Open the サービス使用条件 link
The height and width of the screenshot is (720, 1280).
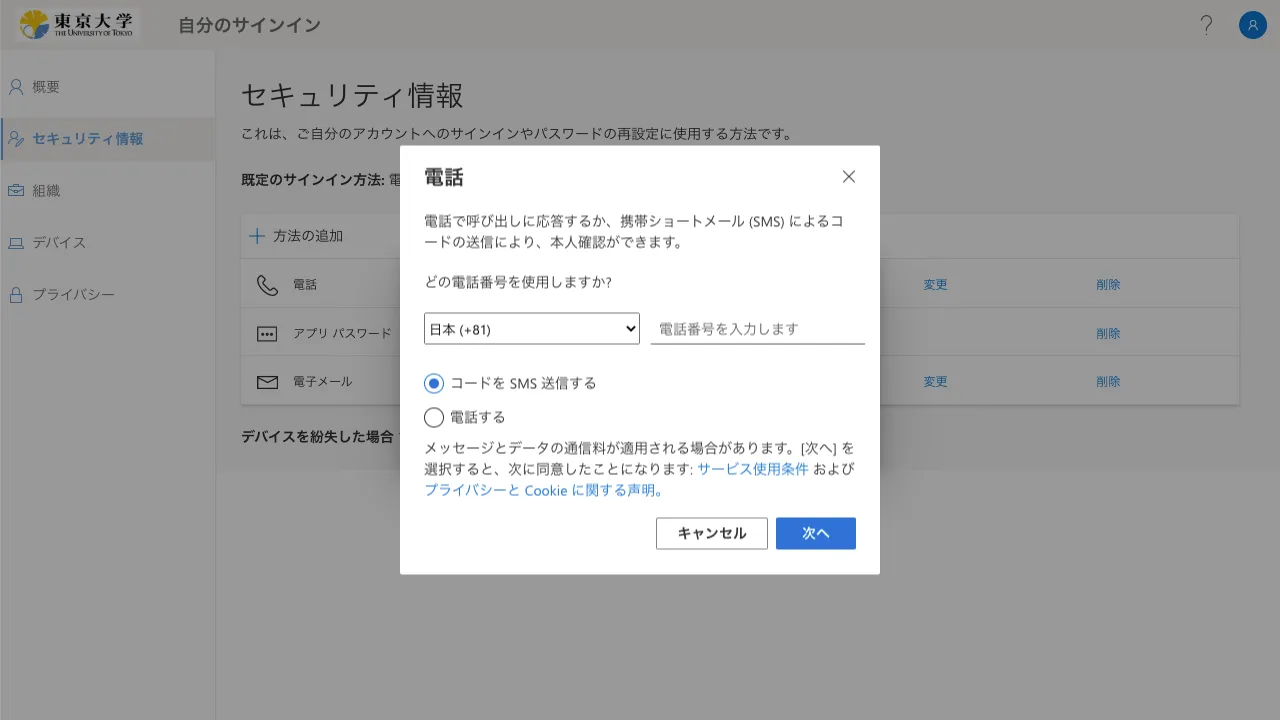[x=752, y=469]
